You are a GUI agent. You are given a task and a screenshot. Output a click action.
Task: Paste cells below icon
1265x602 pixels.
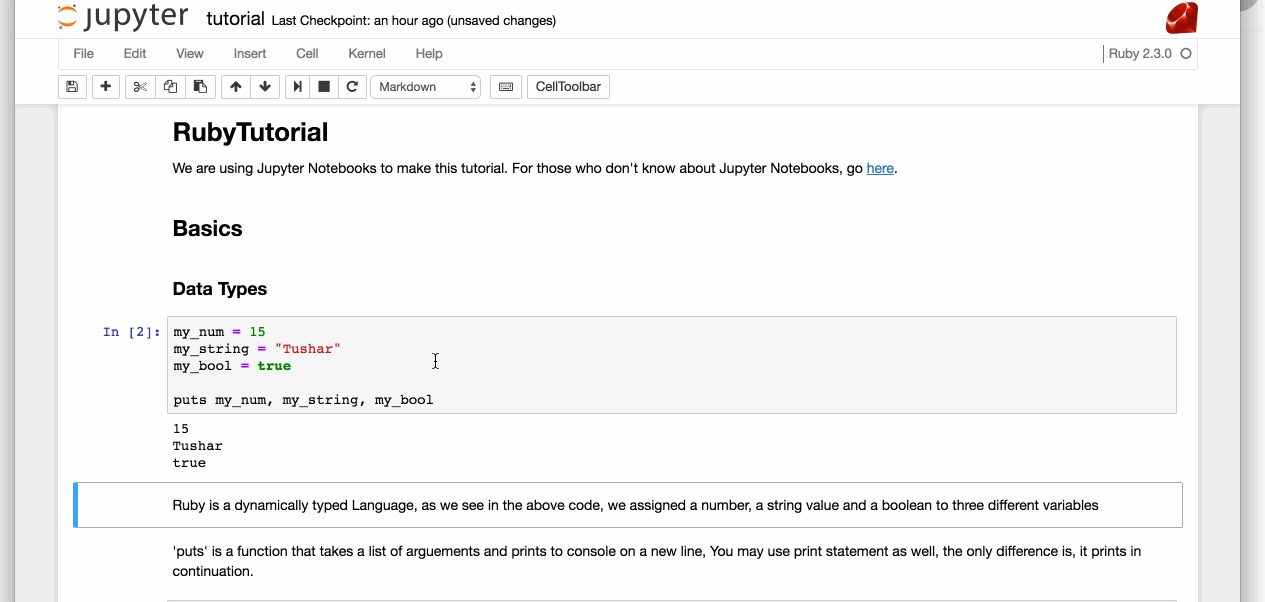point(200,87)
